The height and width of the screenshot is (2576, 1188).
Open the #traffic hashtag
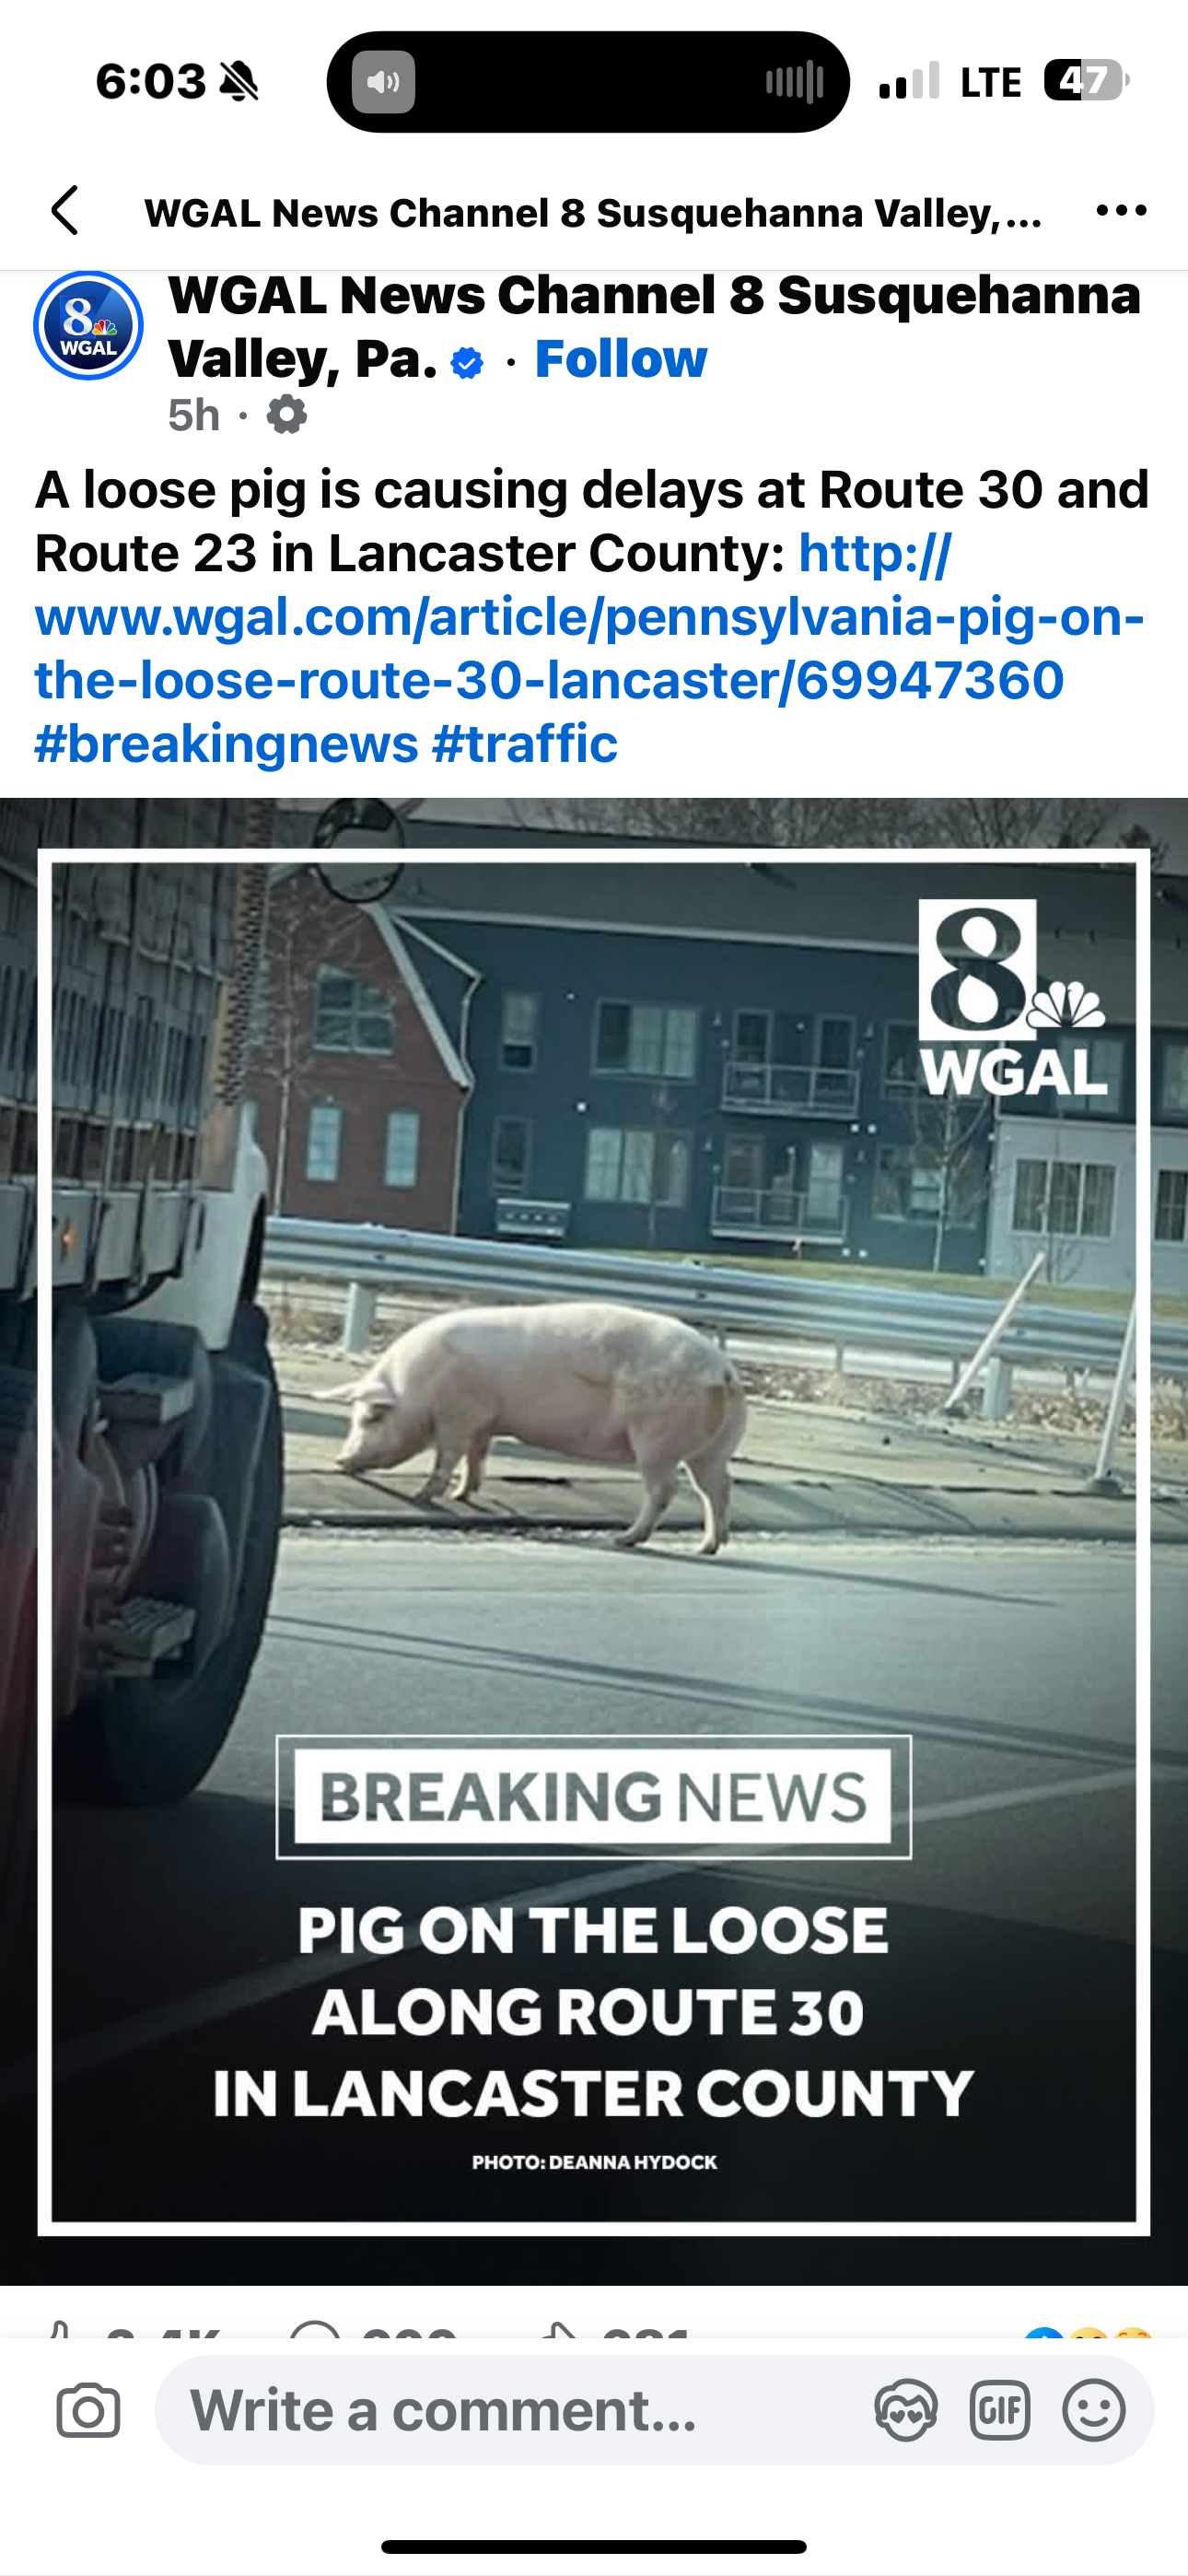tap(525, 743)
